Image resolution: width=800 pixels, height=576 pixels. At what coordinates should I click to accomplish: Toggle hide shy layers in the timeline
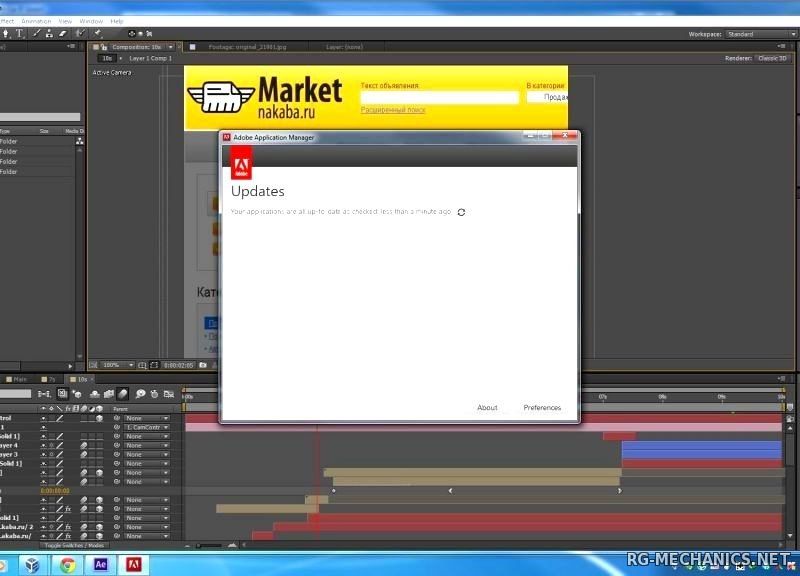(95, 394)
